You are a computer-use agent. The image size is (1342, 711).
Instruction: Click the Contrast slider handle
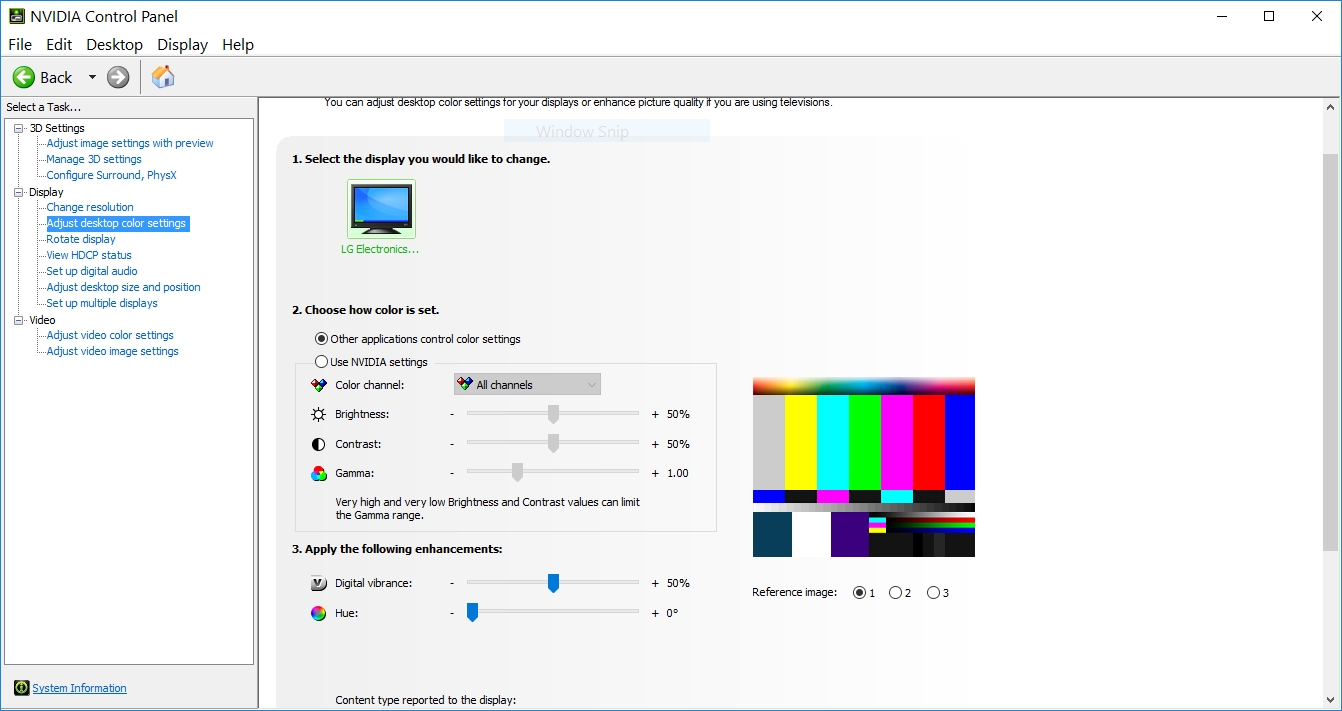(553, 443)
